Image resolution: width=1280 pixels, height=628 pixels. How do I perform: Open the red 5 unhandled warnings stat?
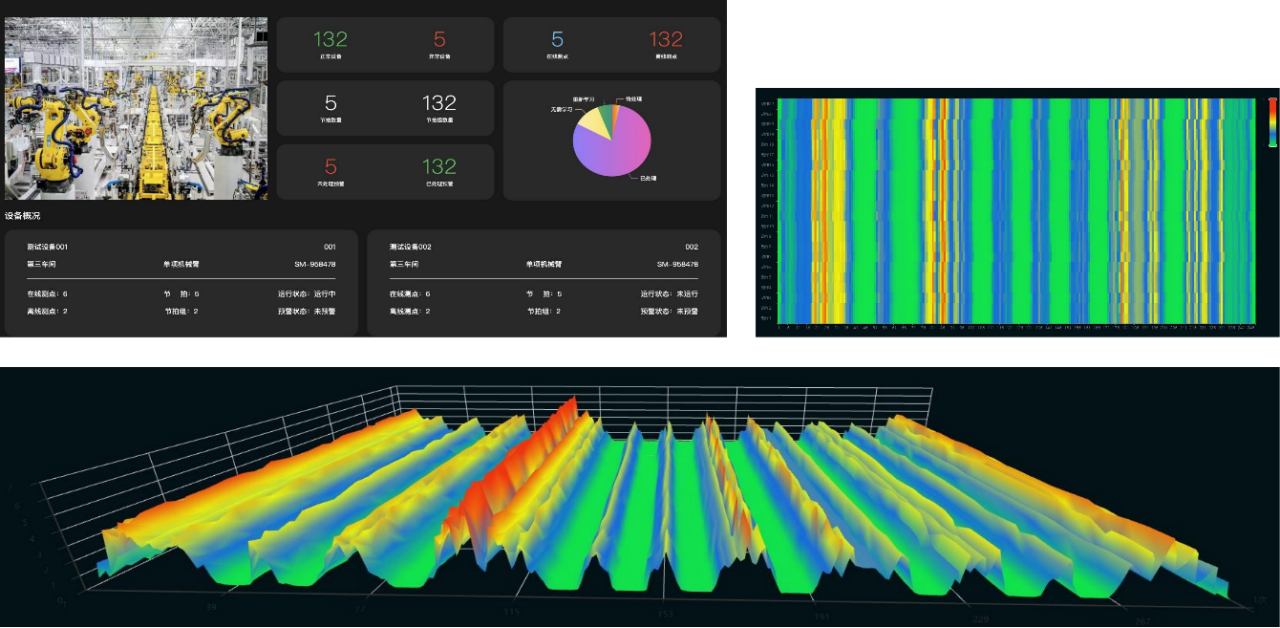331,167
